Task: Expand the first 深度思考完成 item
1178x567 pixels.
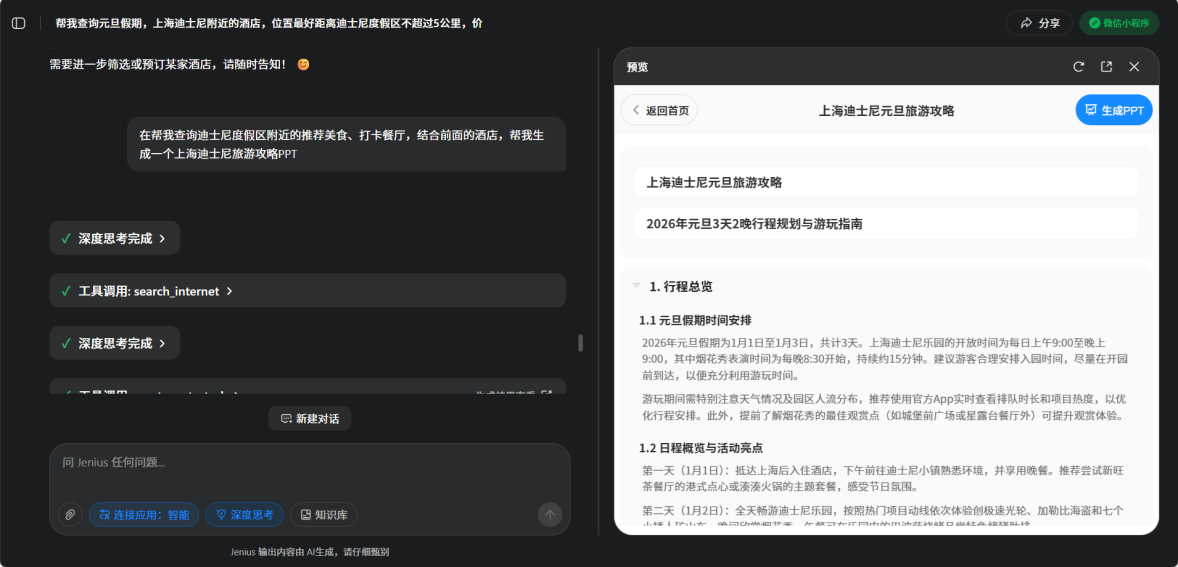Action: tap(114, 239)
